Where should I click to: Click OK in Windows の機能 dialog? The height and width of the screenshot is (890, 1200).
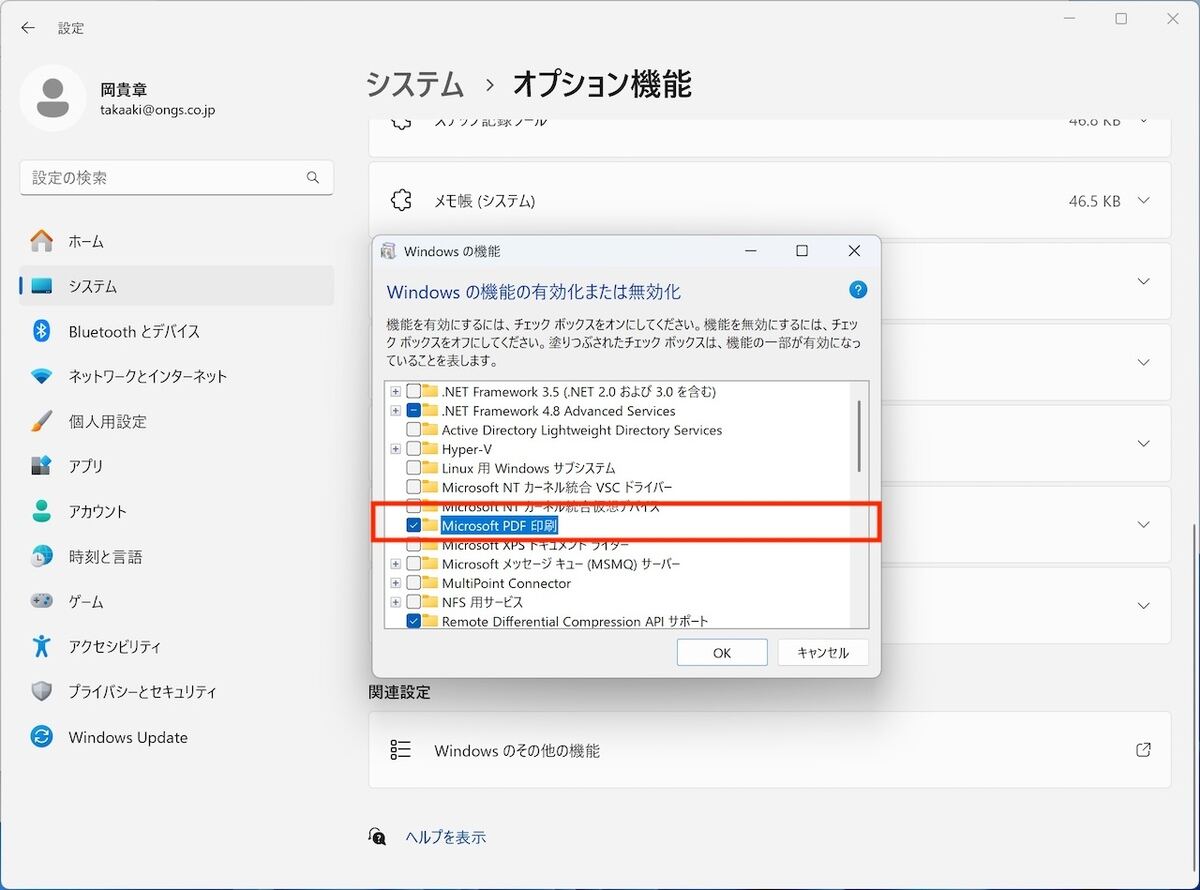point(722,652)
